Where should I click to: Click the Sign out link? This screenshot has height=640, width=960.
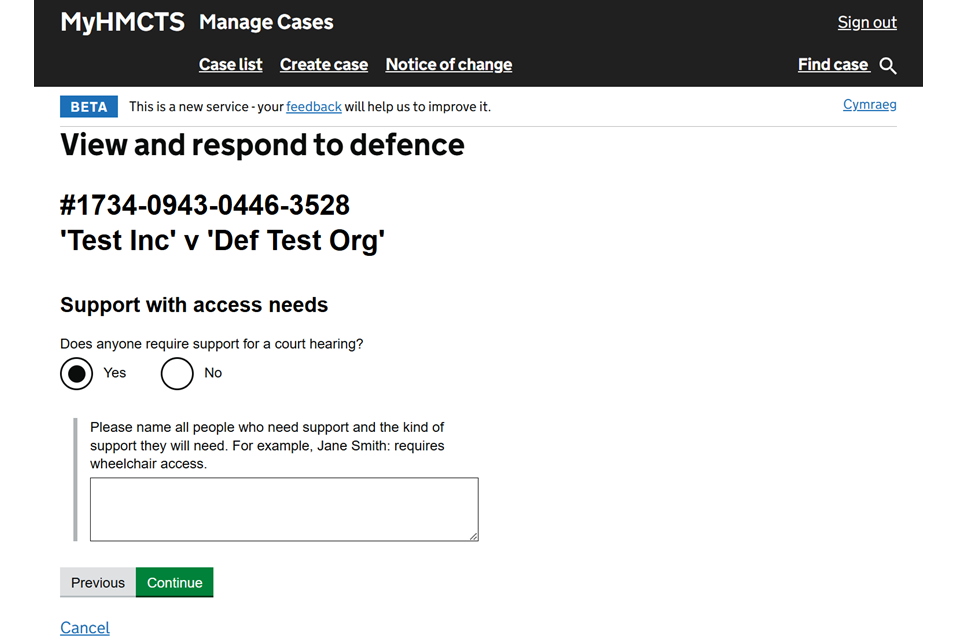[866, 23]
